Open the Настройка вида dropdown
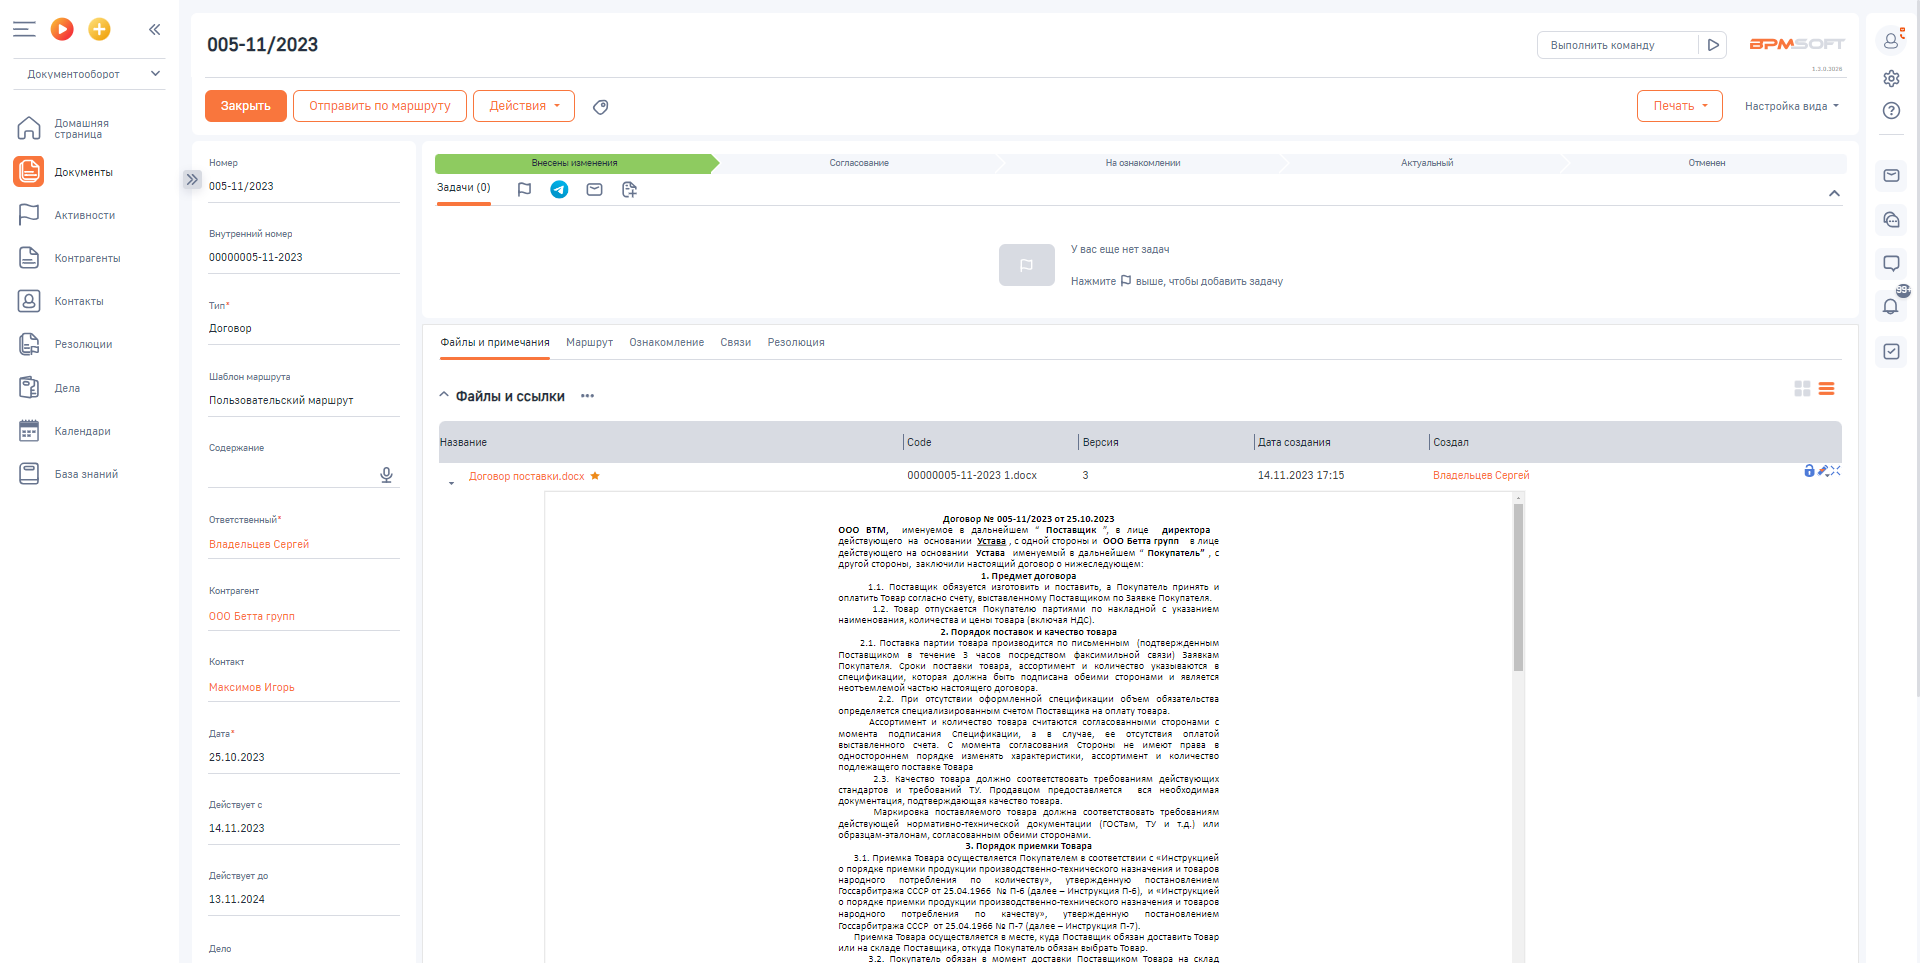 (1791, 106)
